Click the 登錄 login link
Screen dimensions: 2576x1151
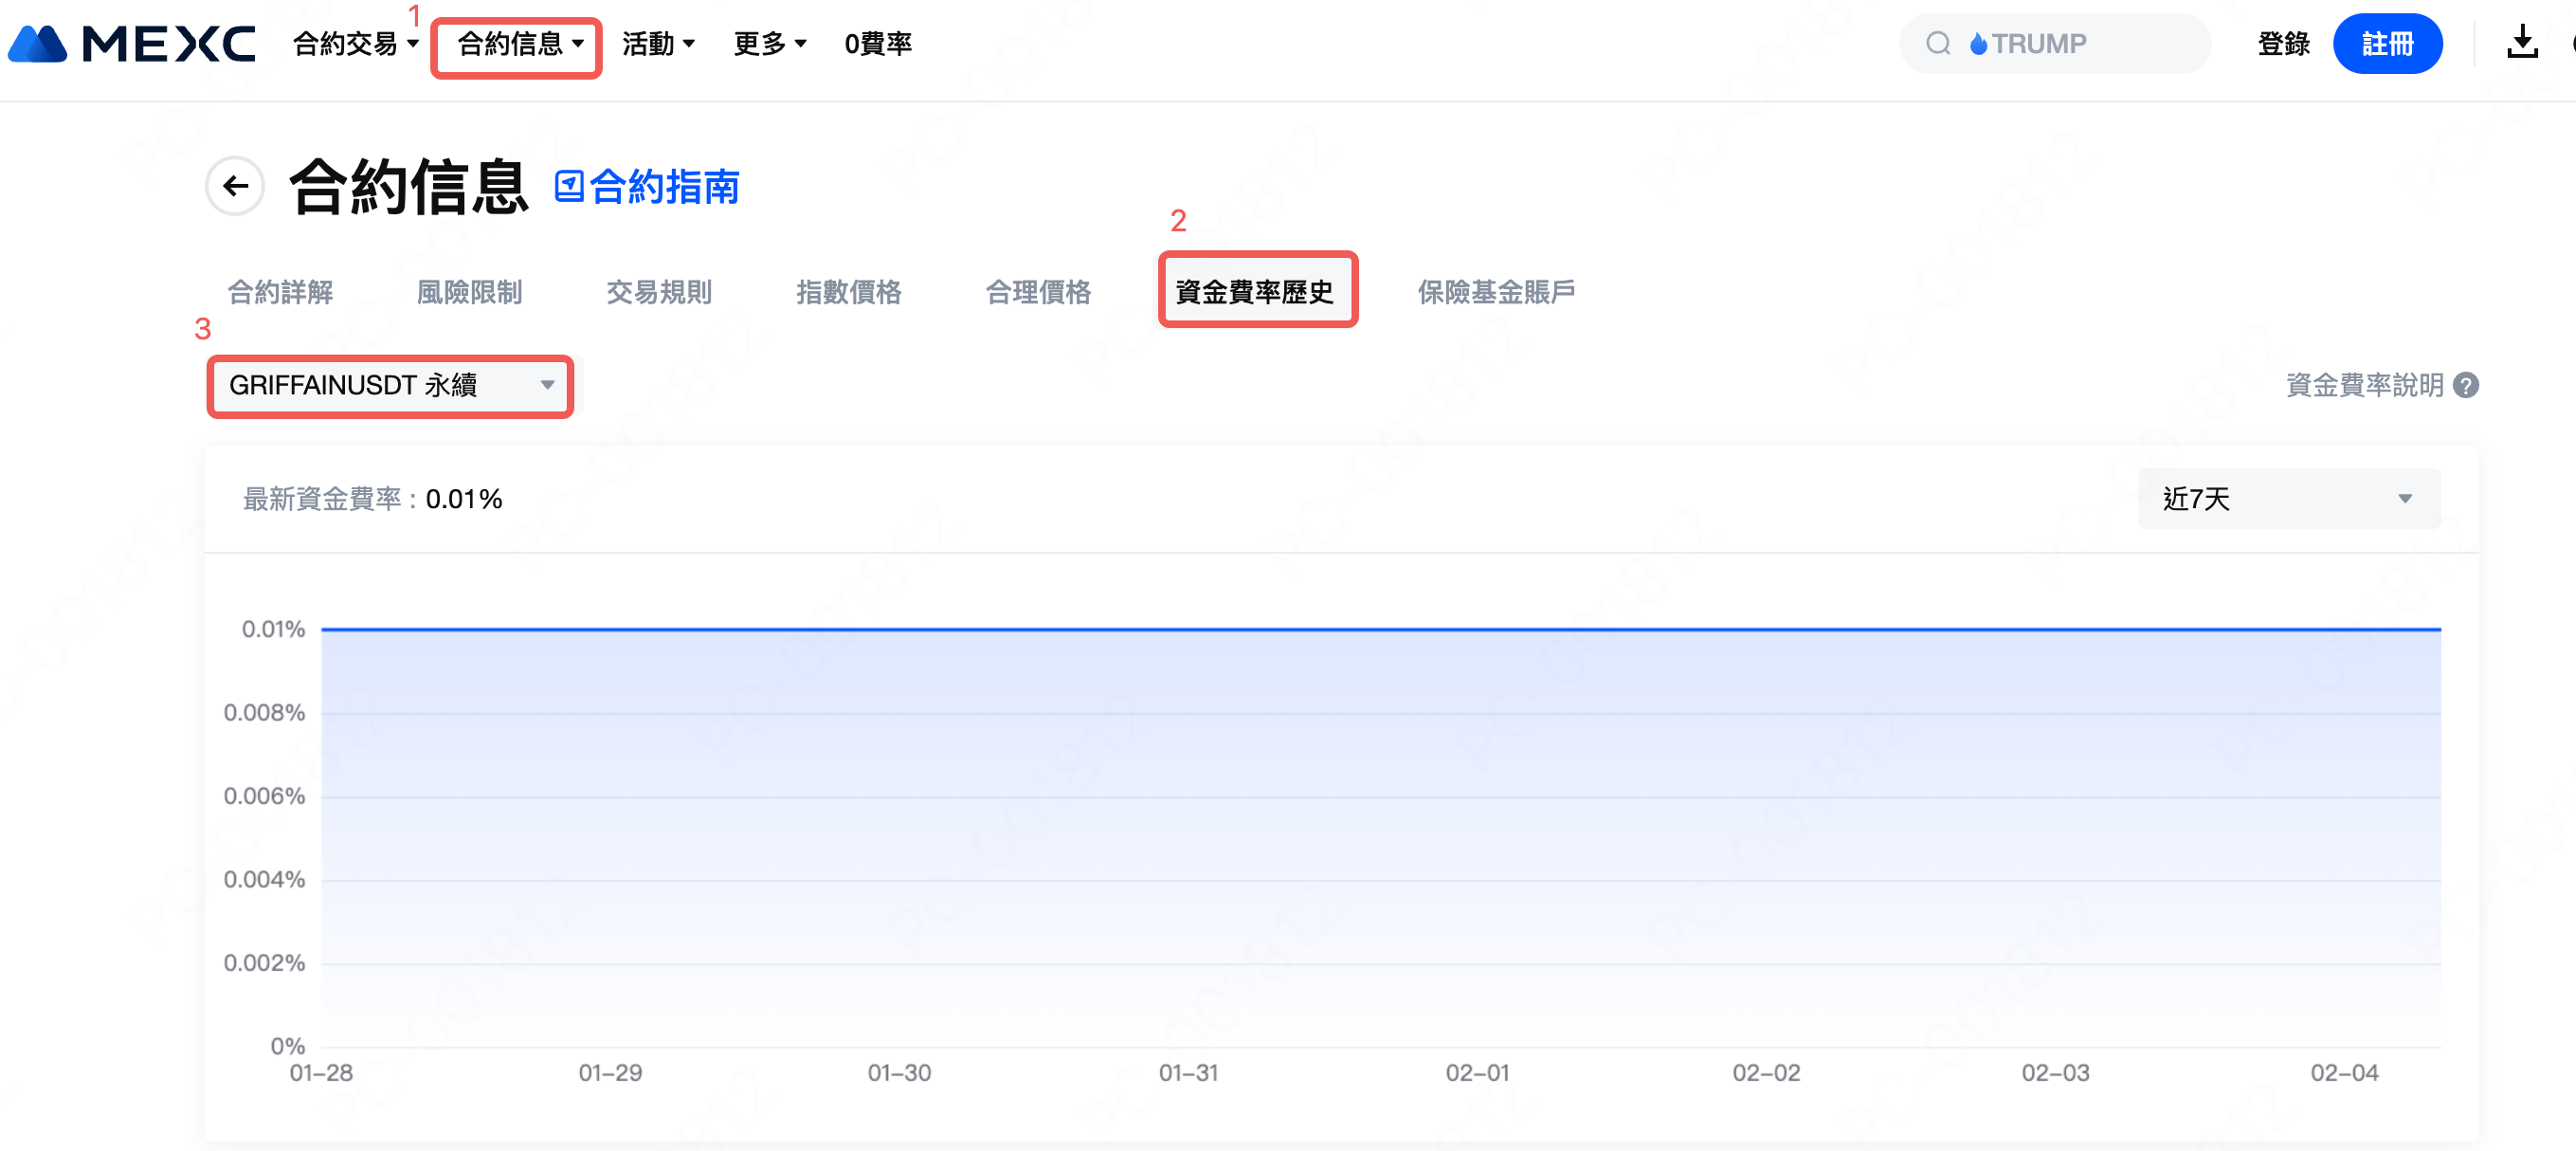[x=2282, y=44]
